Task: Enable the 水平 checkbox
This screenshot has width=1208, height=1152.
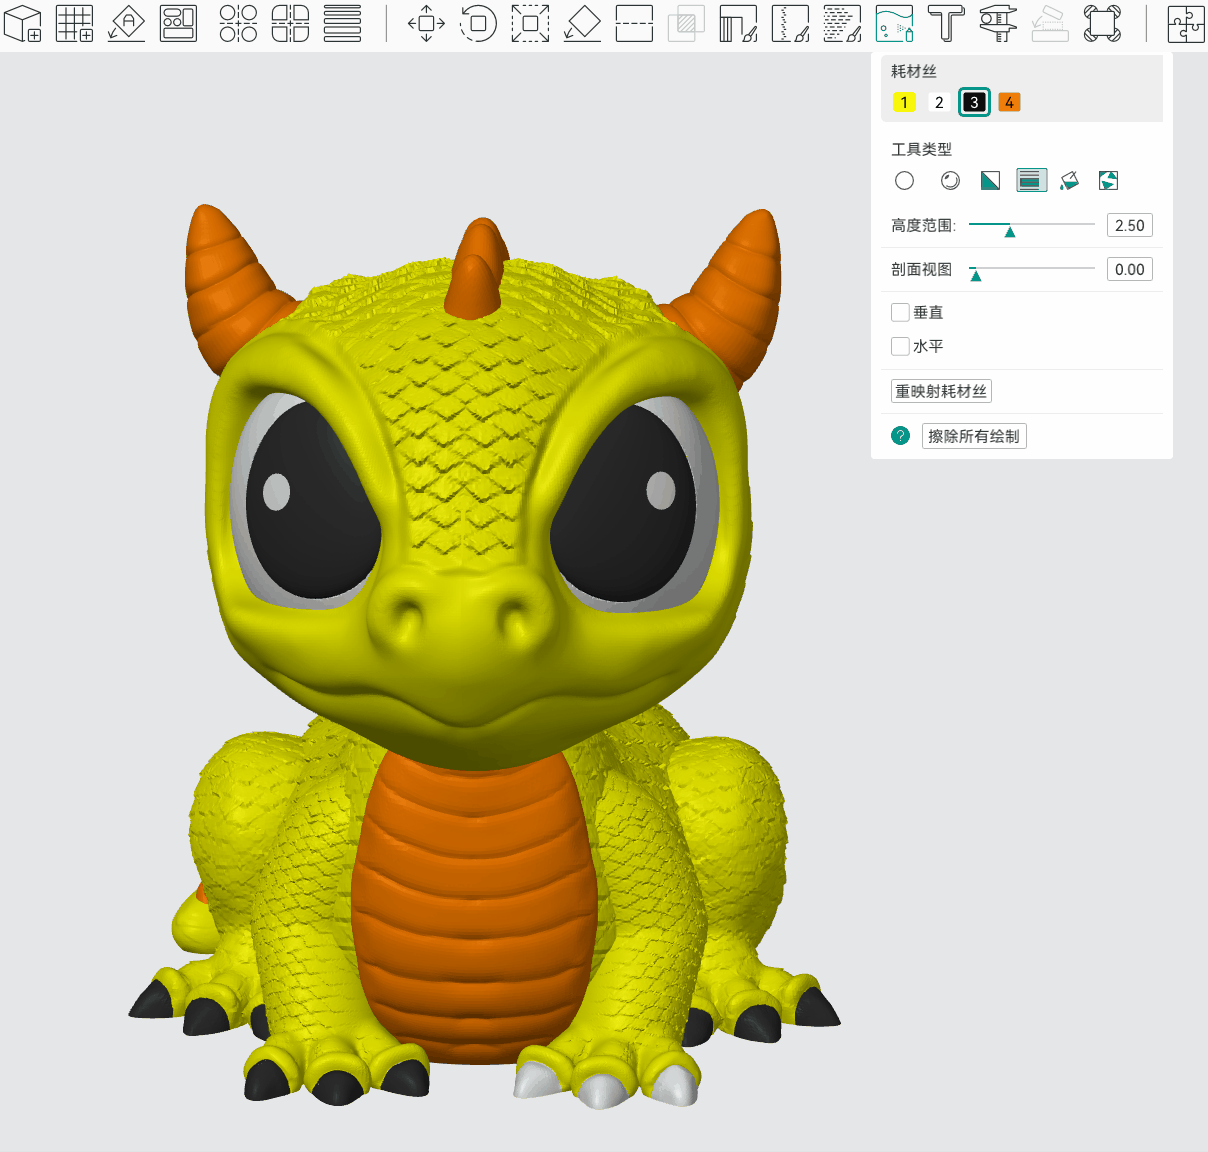Action: point(900,346)
